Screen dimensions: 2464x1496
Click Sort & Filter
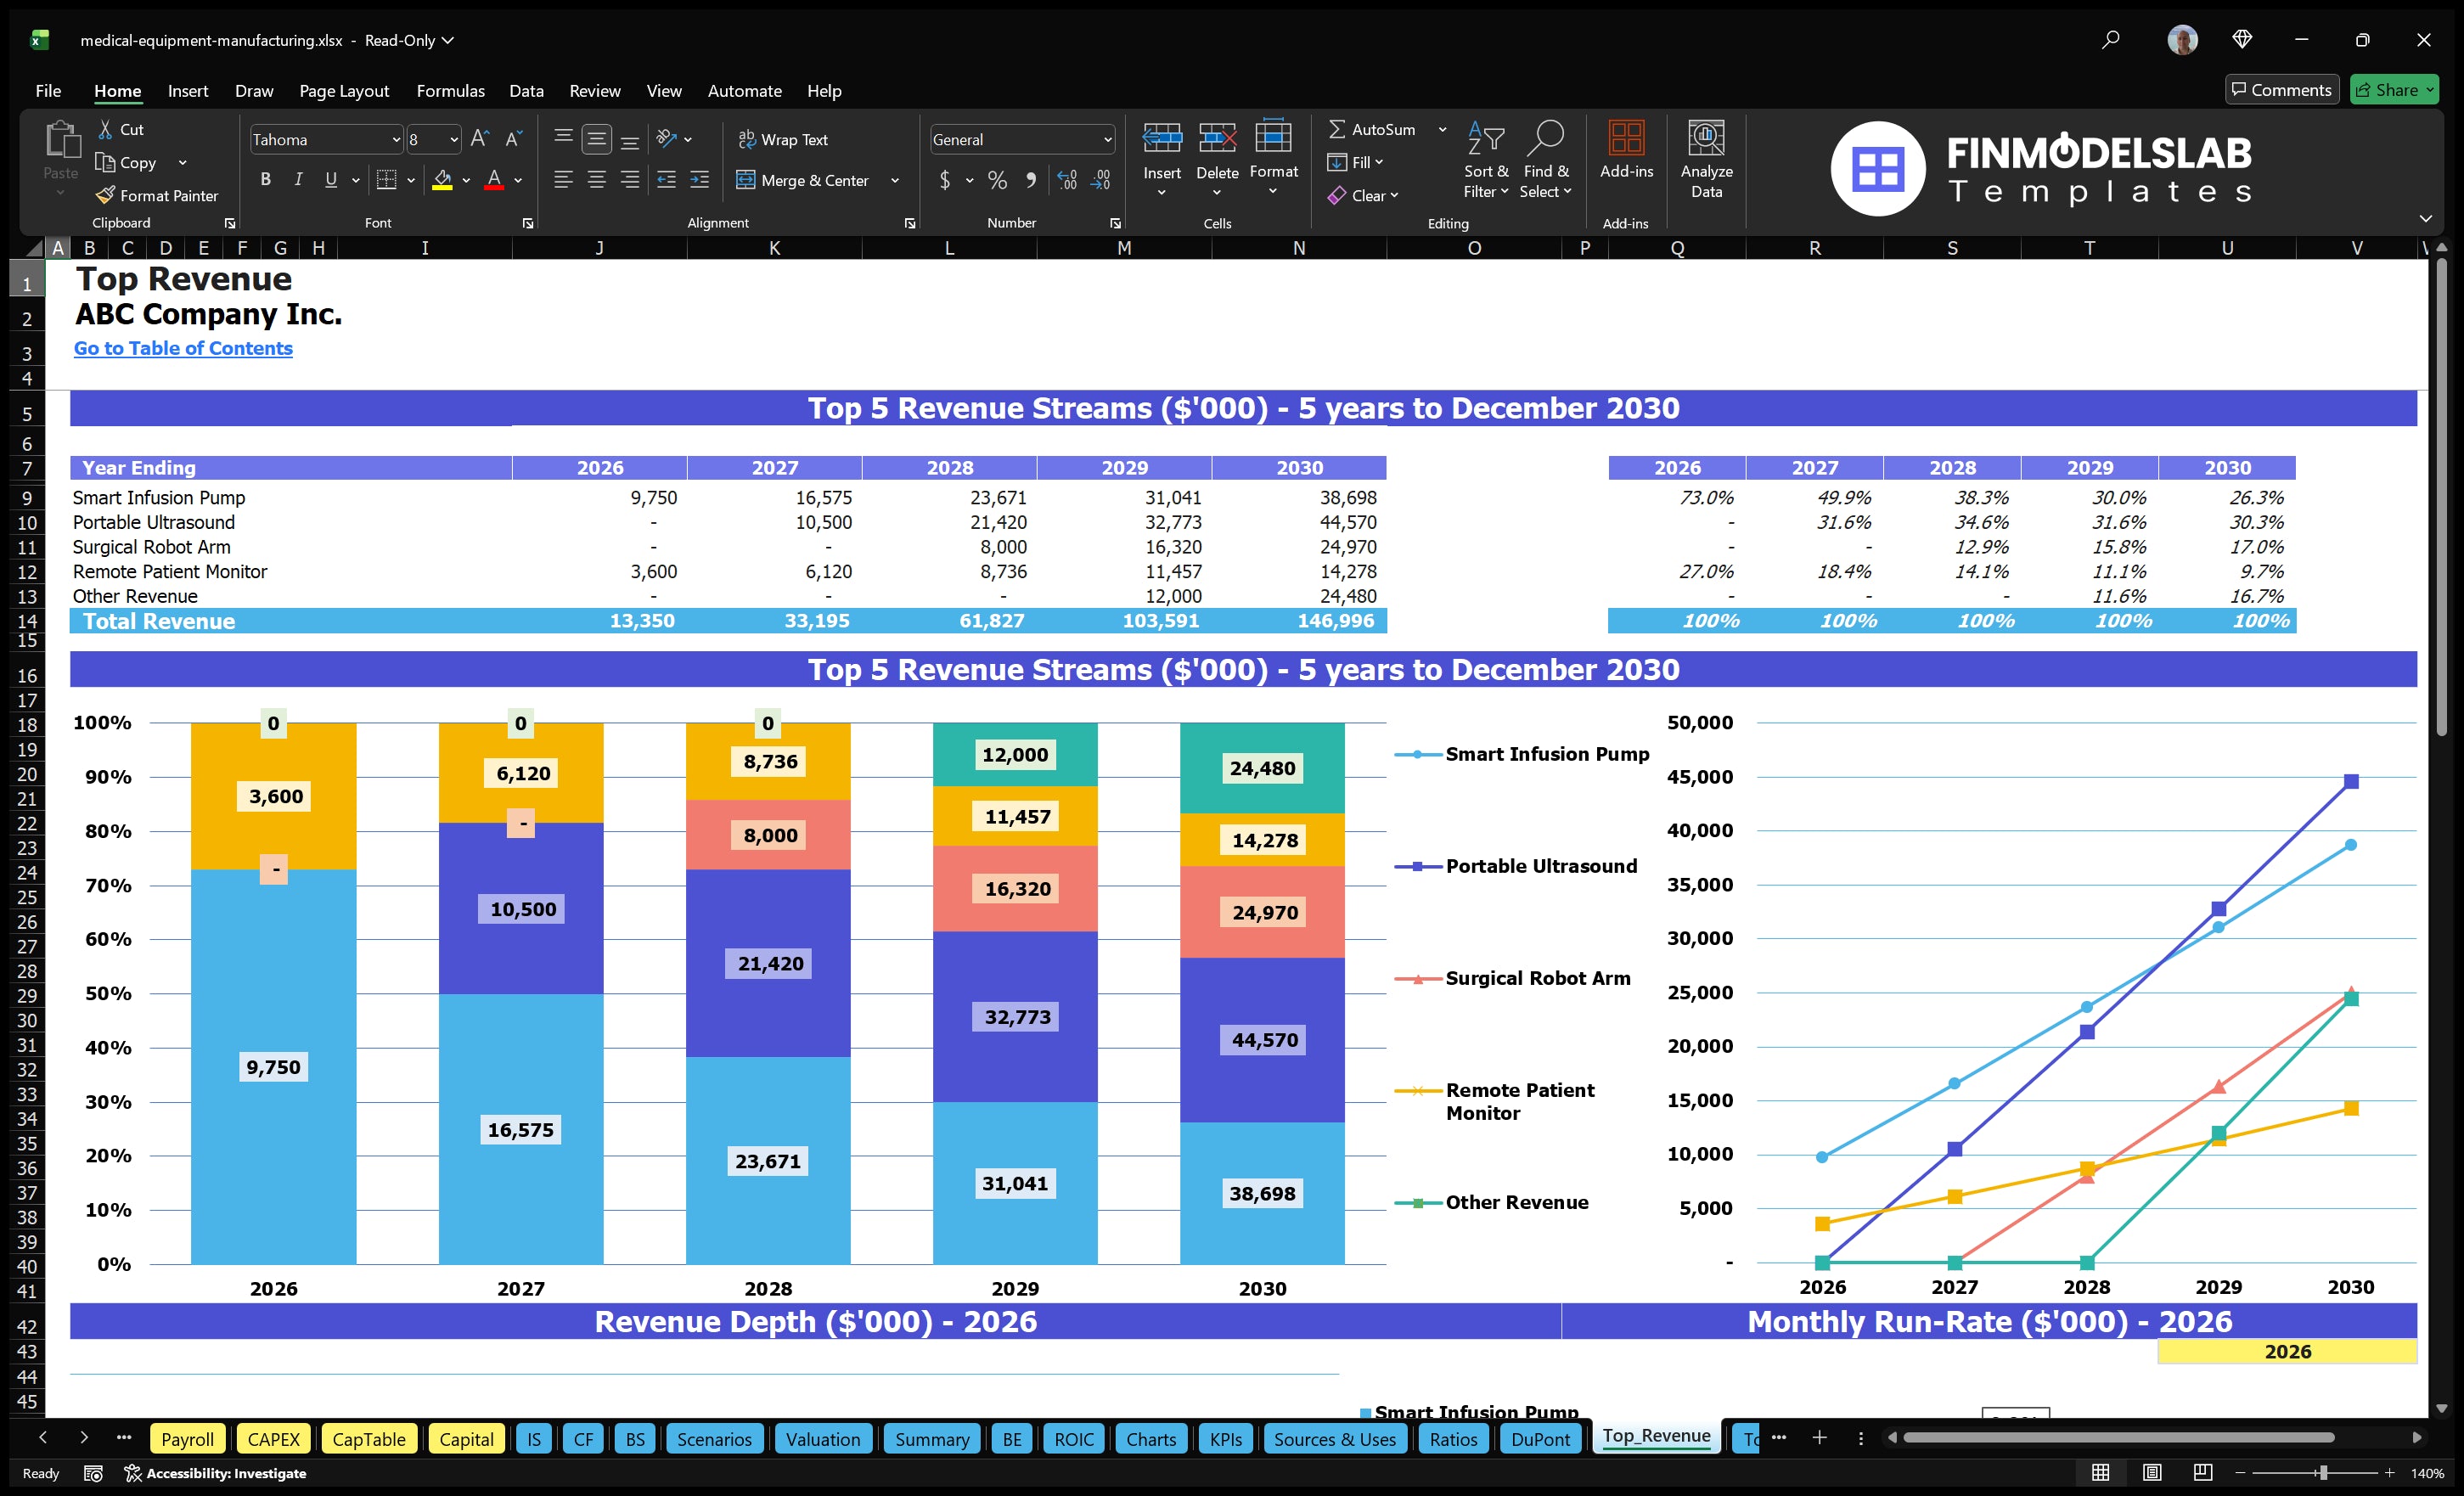[x=1486, y=160]
